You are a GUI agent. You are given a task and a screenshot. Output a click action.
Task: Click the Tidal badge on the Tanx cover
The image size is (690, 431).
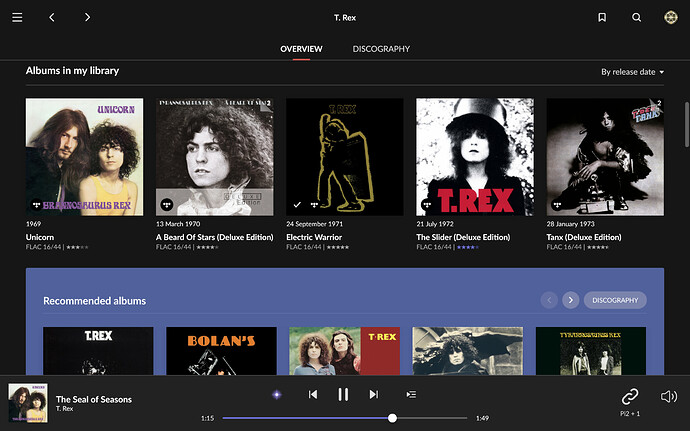point(557,205)
